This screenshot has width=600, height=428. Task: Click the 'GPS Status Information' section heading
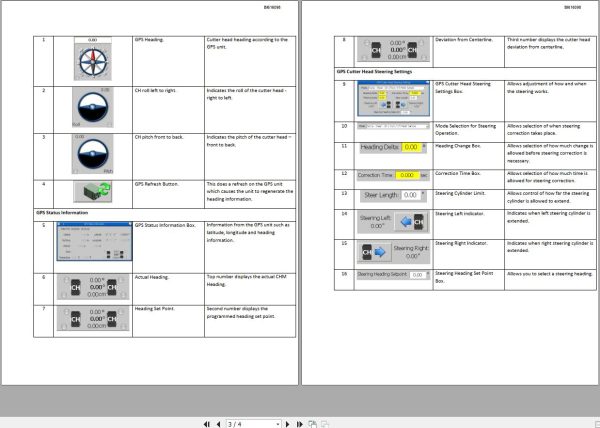pyautogui.click(x=62, y=213)
